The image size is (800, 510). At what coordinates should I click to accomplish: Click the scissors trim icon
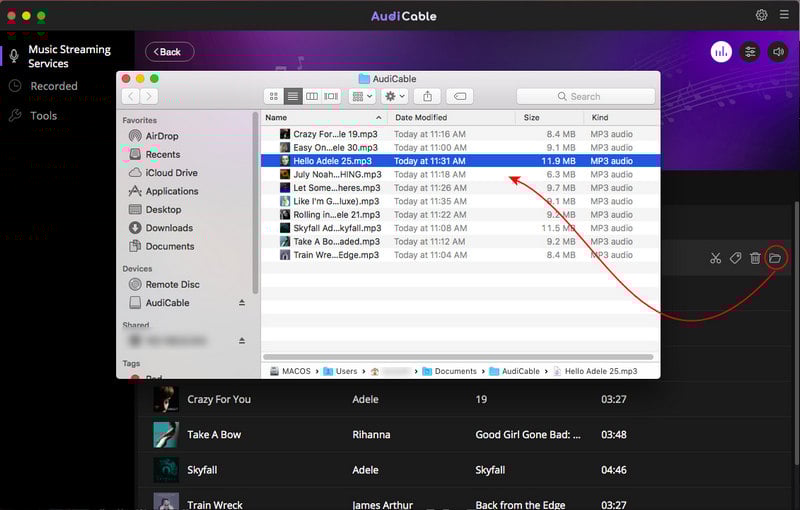715,259
